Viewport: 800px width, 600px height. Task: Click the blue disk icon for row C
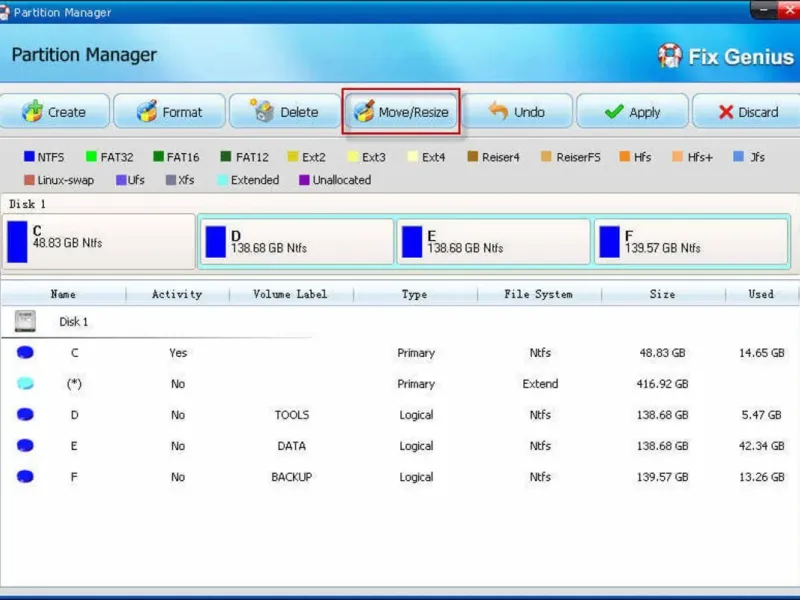(25, 352)
